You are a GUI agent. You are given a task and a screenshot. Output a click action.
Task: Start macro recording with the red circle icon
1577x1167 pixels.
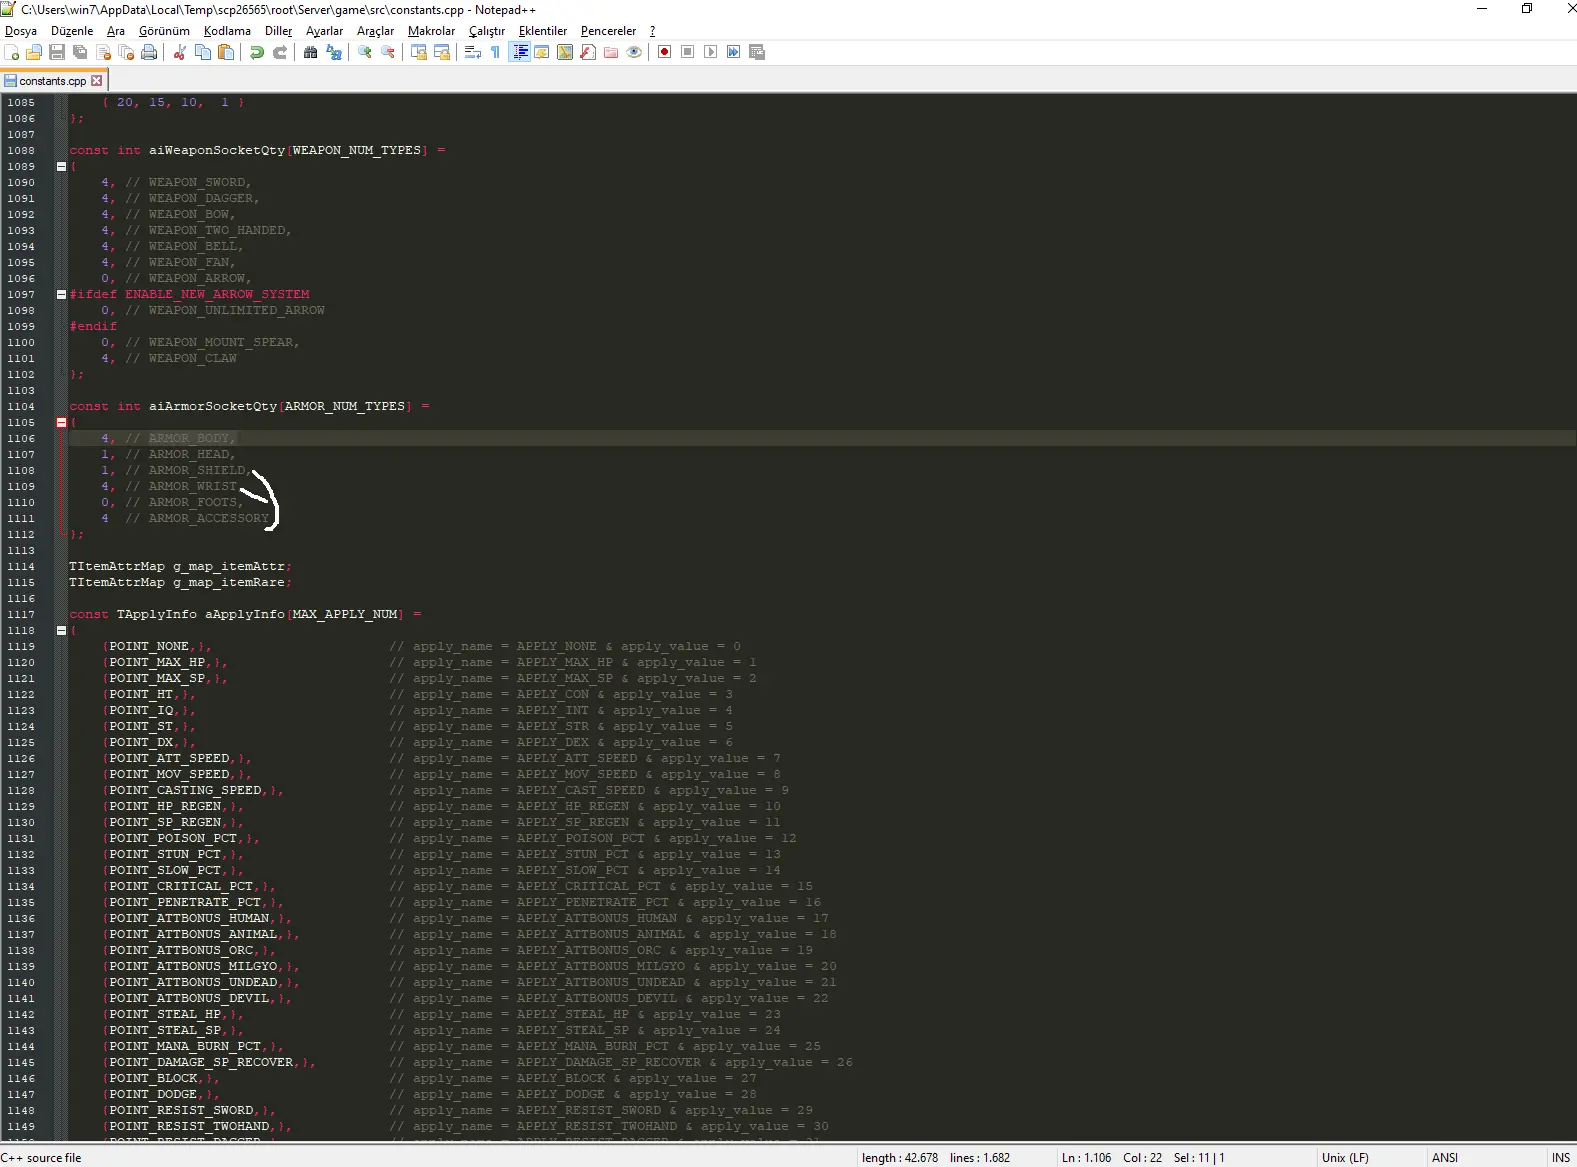(665, 52)
